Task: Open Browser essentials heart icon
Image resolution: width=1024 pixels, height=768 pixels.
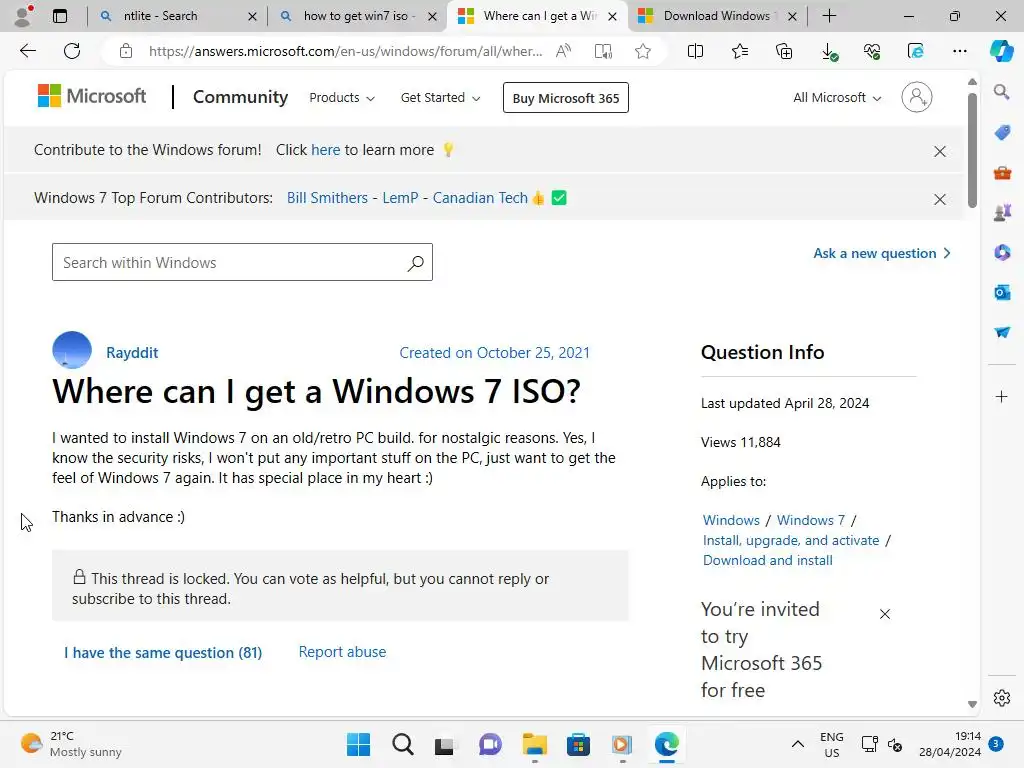Action: 872,51
